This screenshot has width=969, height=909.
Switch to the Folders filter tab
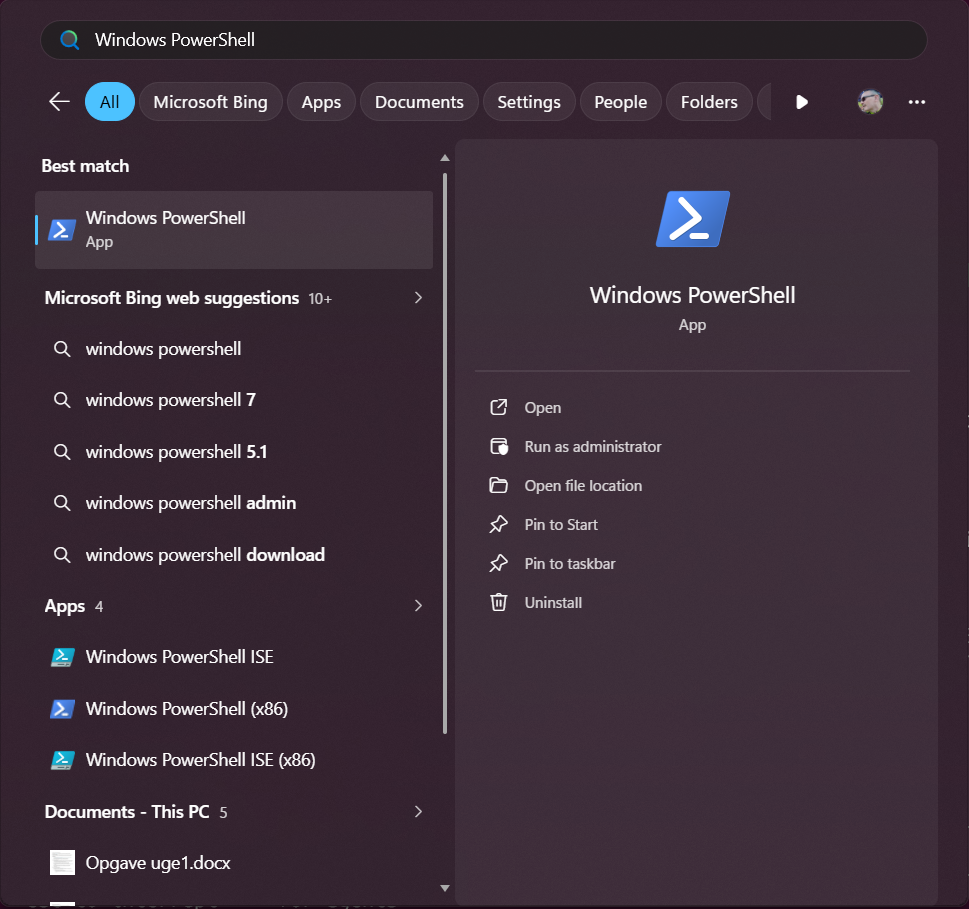(x=709, y=102)
